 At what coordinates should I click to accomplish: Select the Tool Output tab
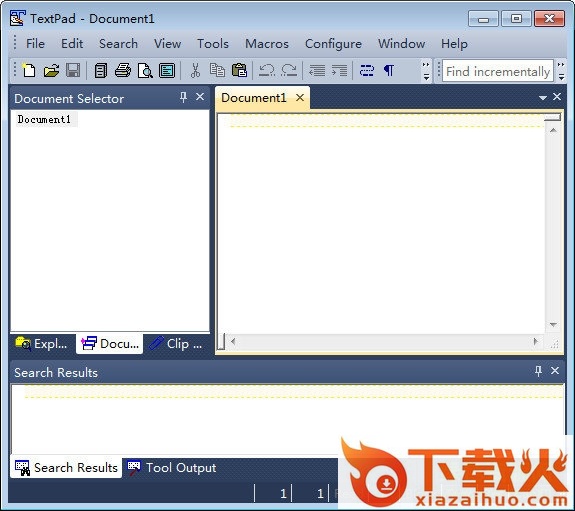click(x=172, y=468)
